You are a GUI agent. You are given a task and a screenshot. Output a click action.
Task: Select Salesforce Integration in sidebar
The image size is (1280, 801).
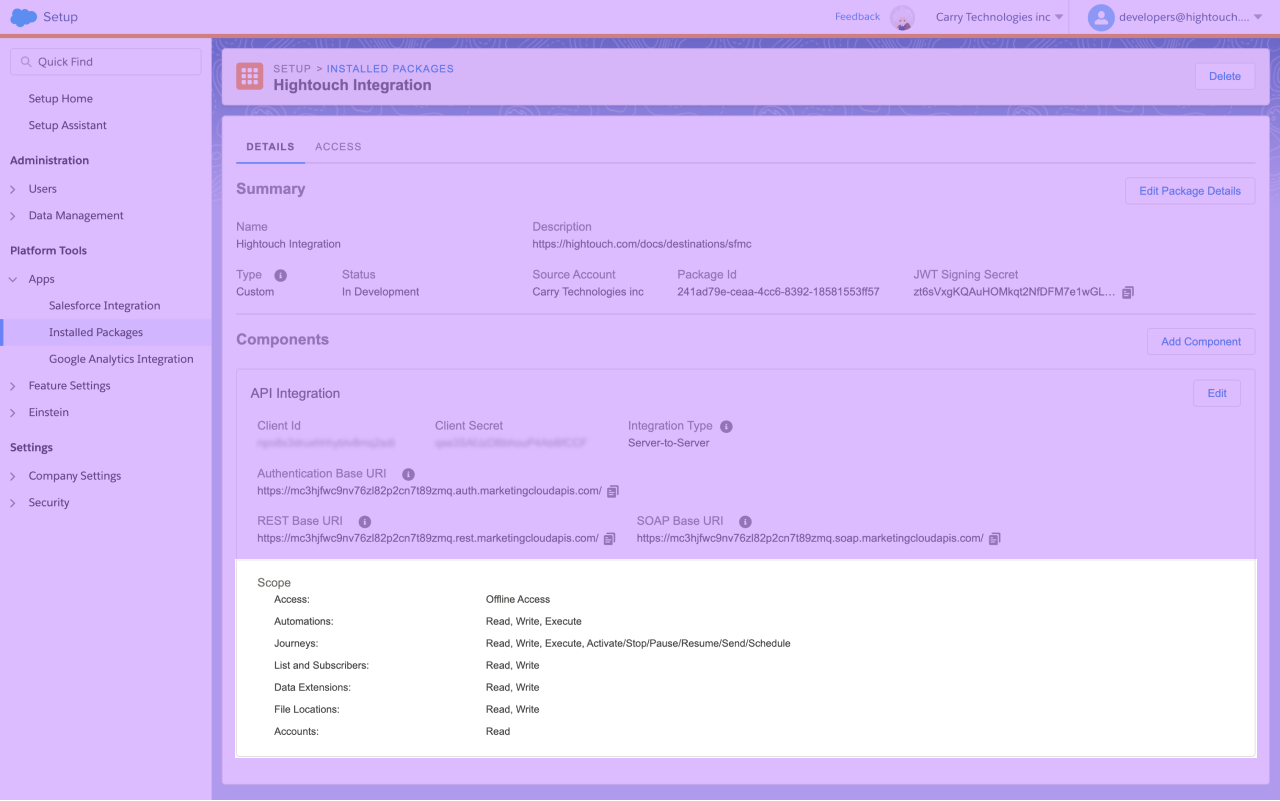pos(105,306)
